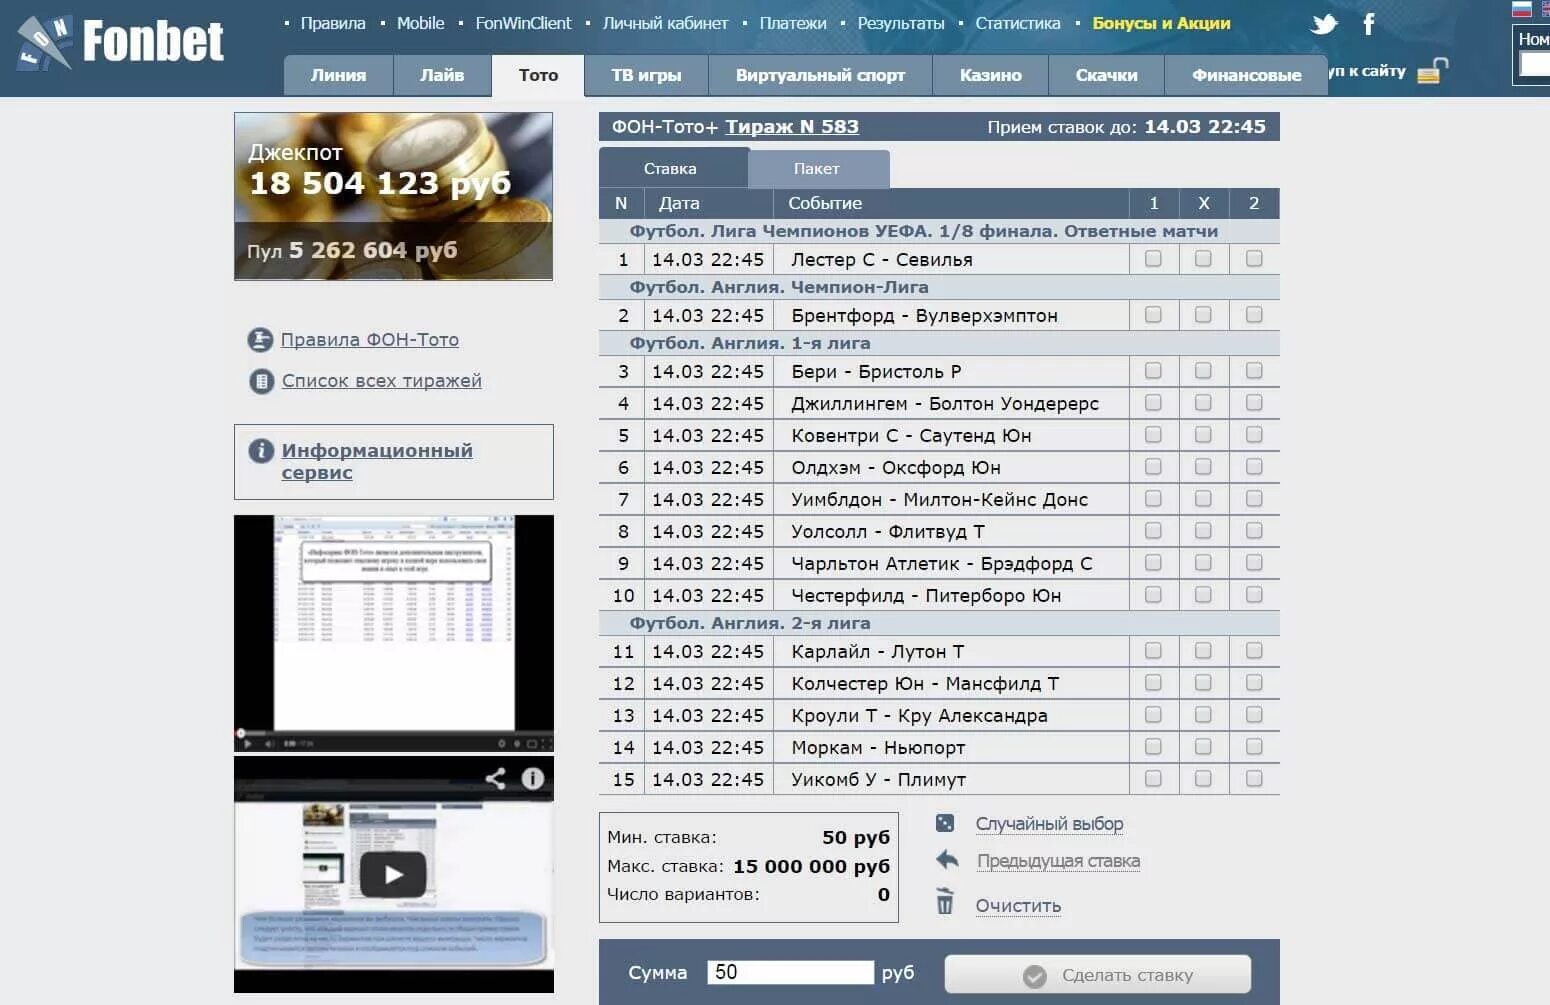Focus the Сумма input field
The width and height of the screenshot is (1550, 1005).
[x=790, y=972]
